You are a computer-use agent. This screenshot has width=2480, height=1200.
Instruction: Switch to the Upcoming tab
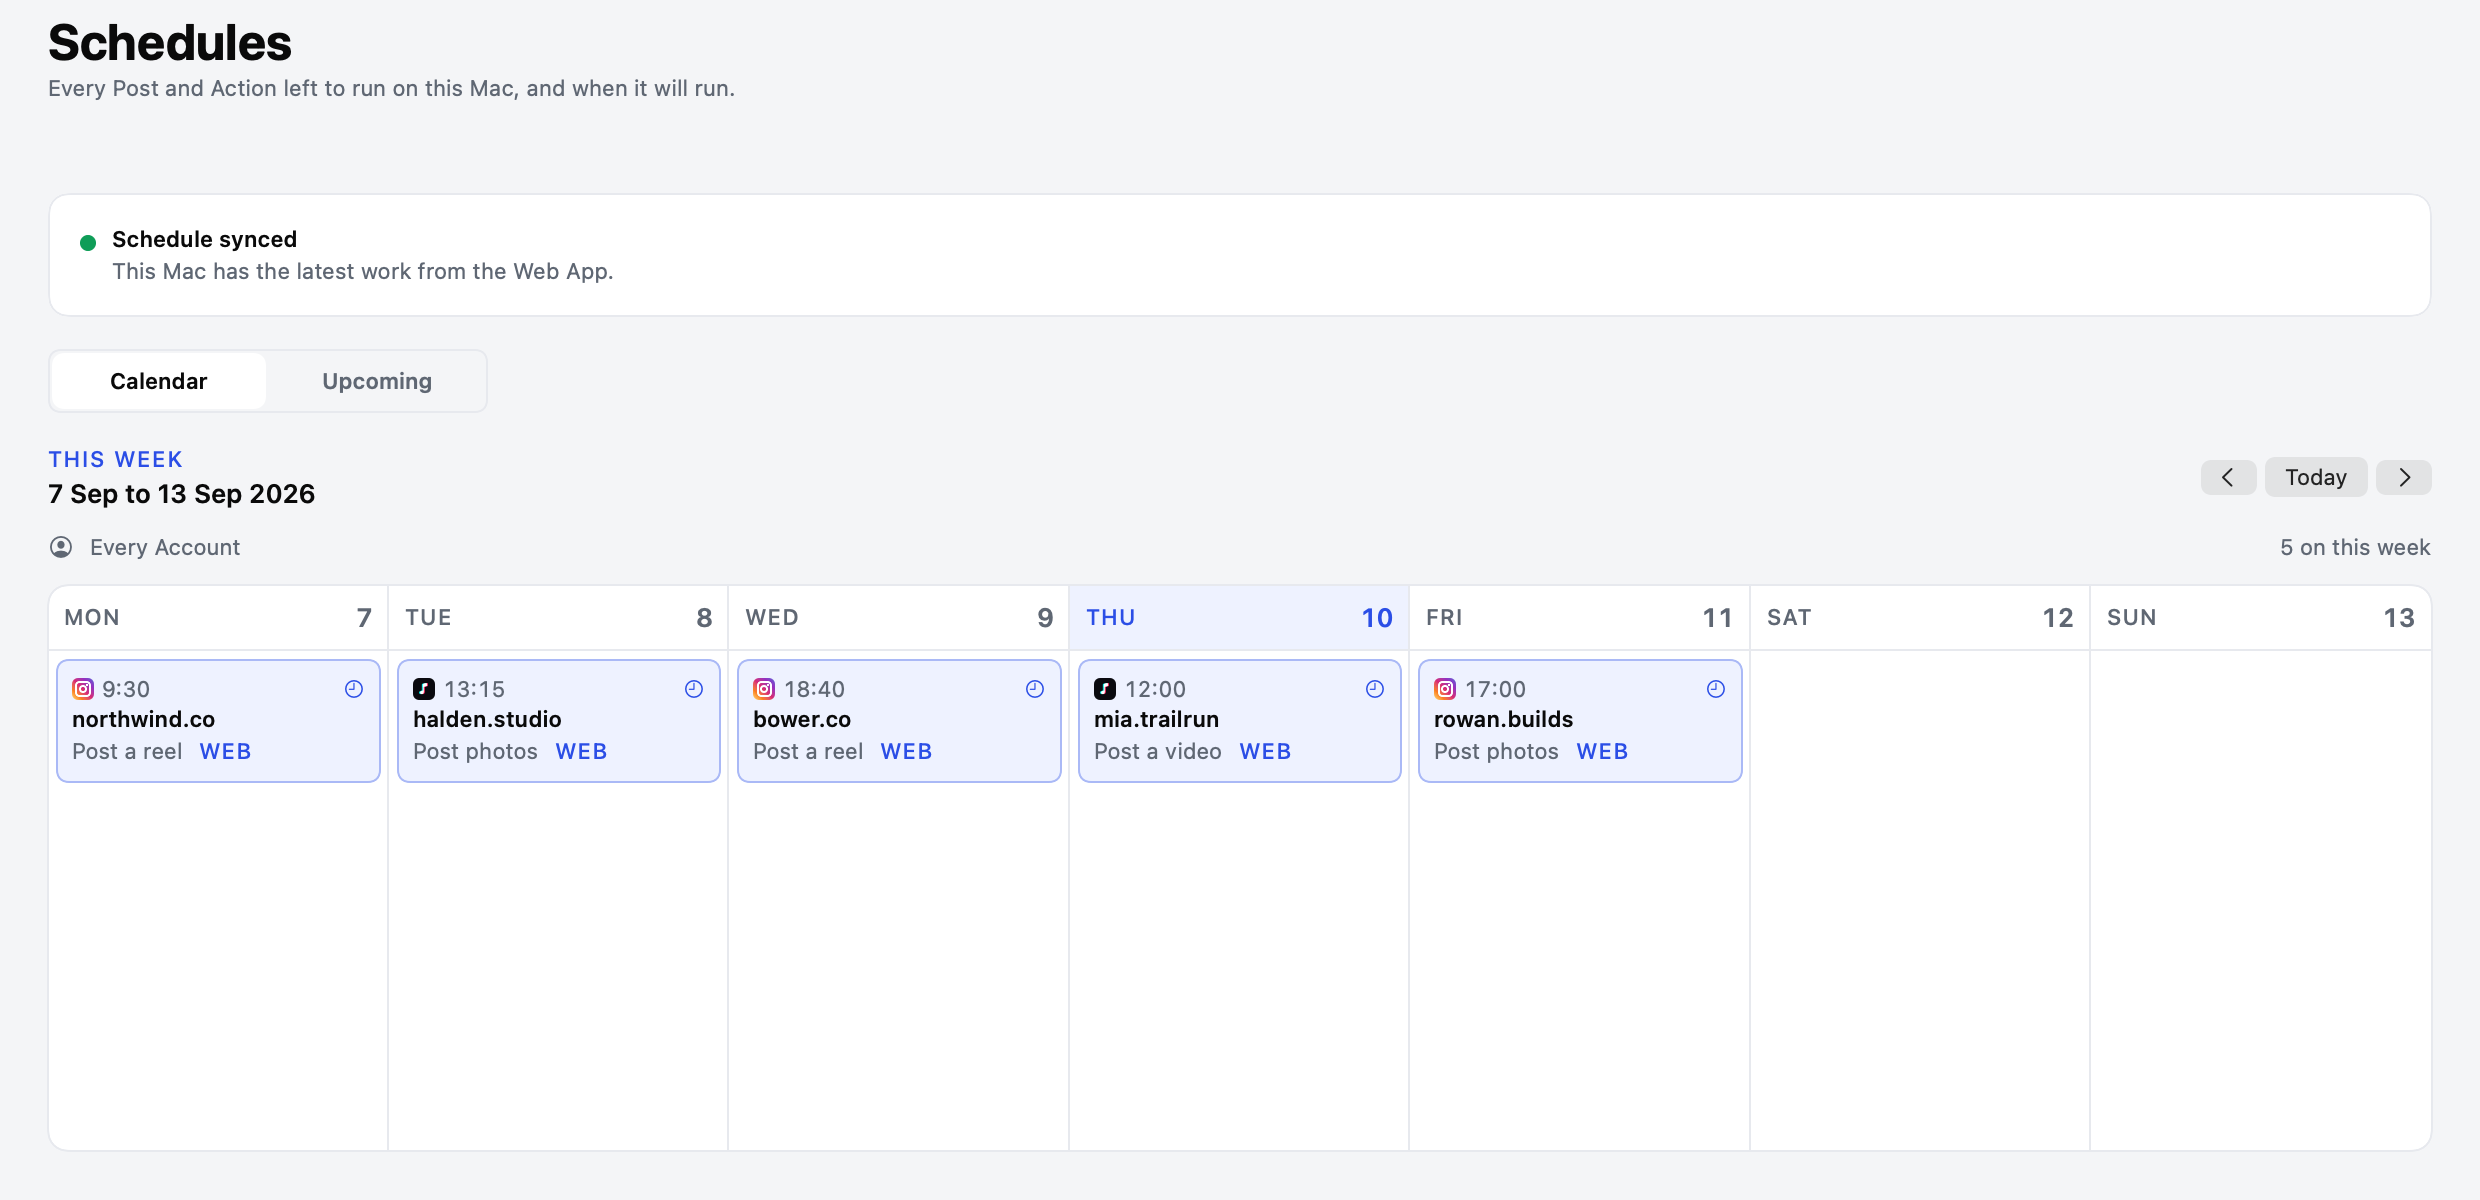[x=377, y=381]
